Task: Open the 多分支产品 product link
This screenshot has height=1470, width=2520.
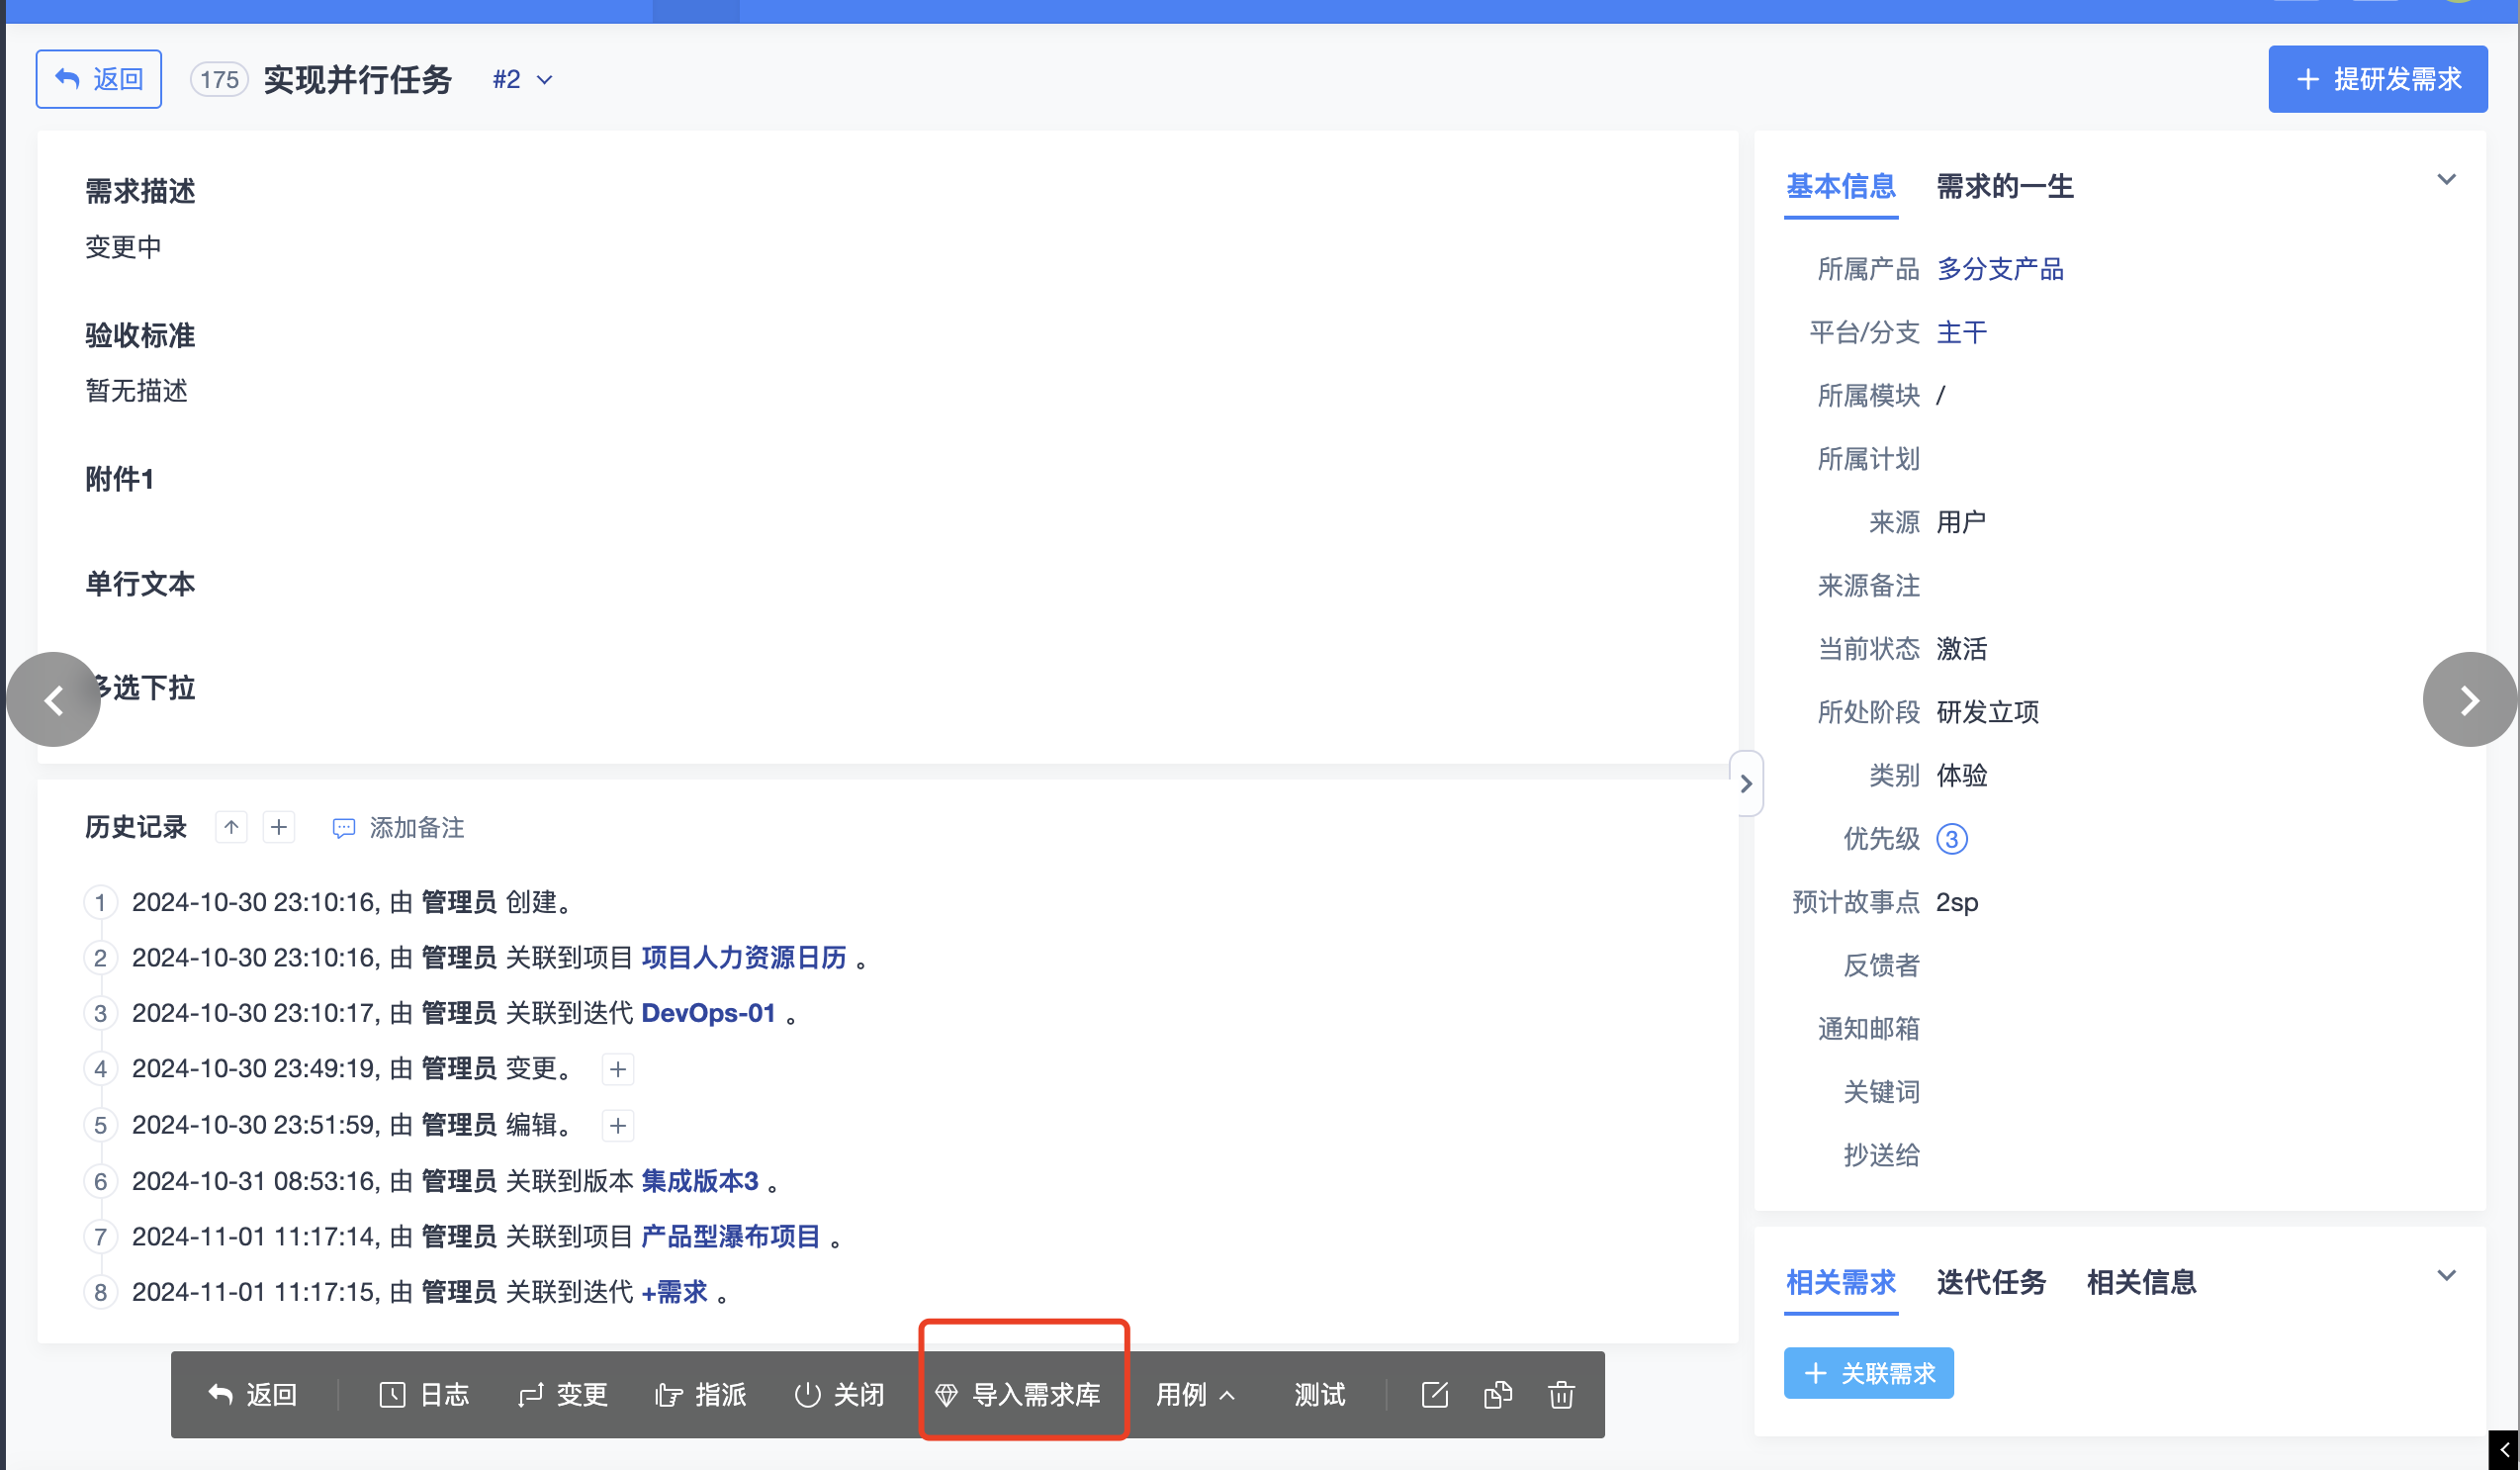Action: pyautogui.click(x=2000, y=269)
